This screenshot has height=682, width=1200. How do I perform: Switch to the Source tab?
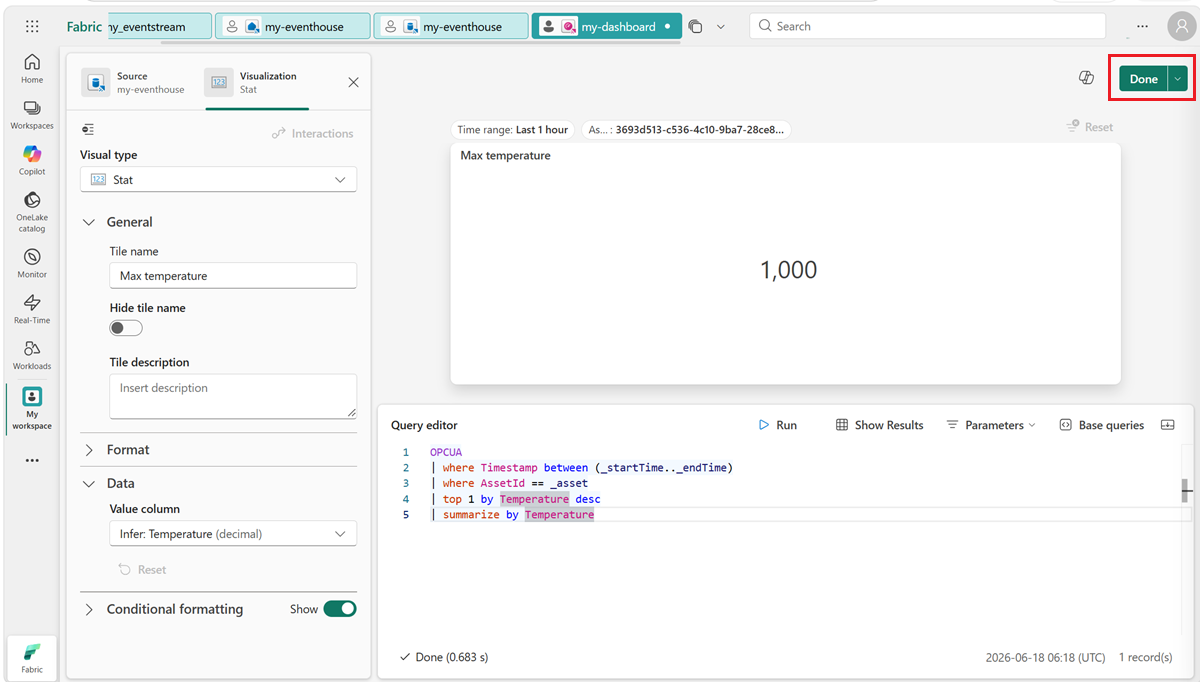pos(134,82)
